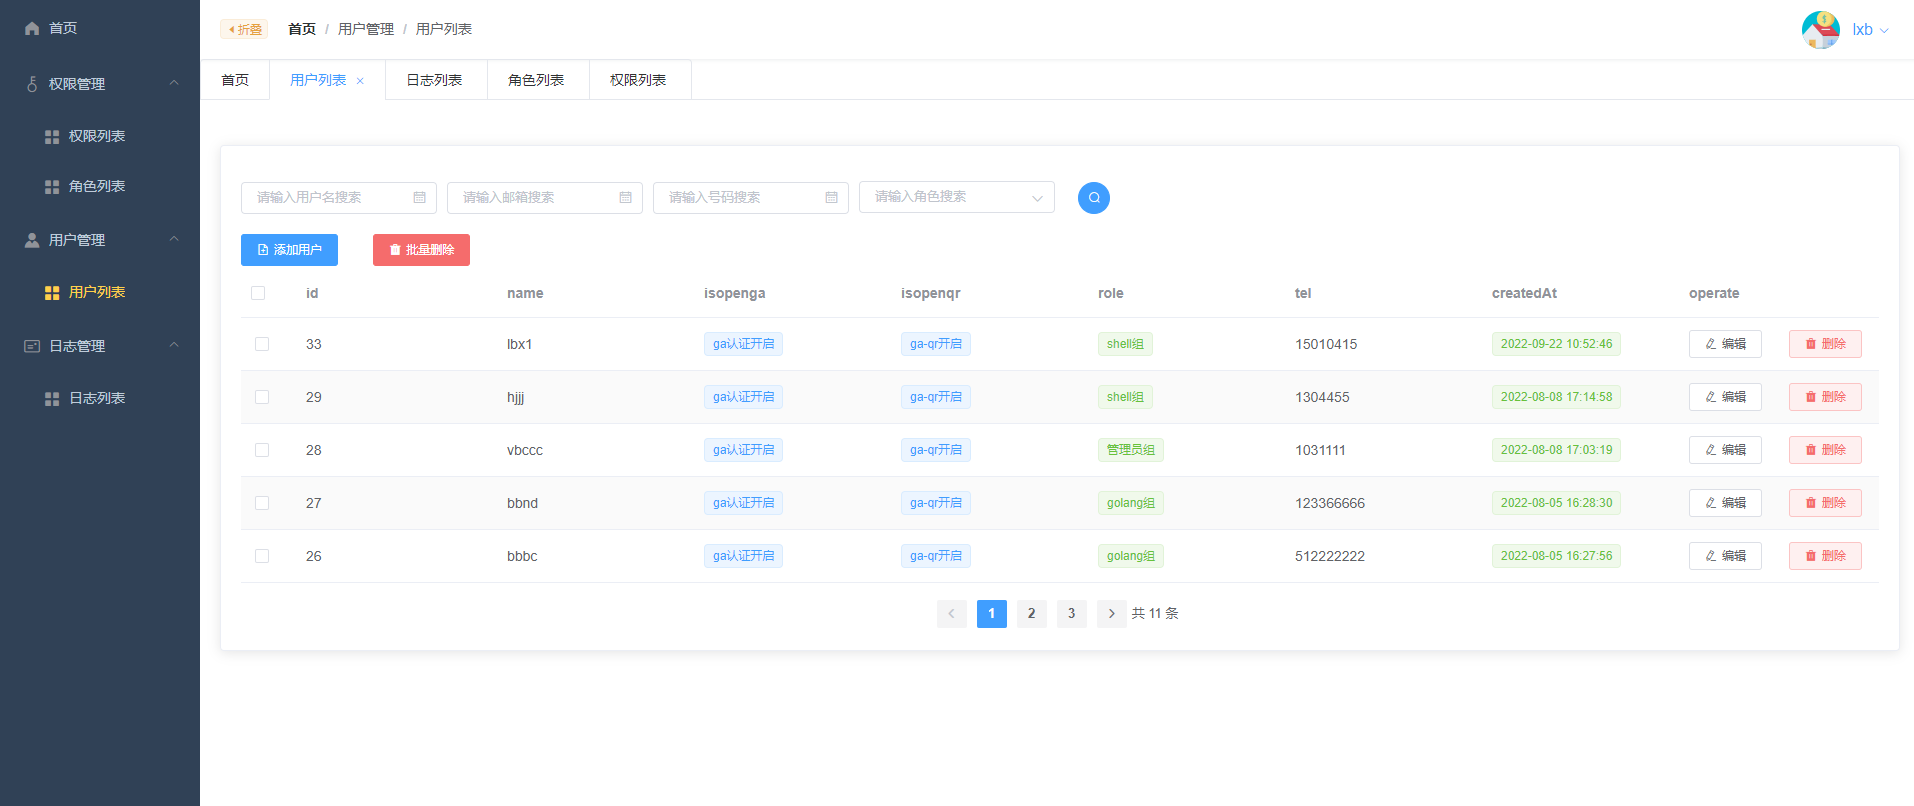This screenshot has height=806, width=1914.
Task: Click the ga认证开启 tag for user lbx1
Action: click(x=743, y=344)
